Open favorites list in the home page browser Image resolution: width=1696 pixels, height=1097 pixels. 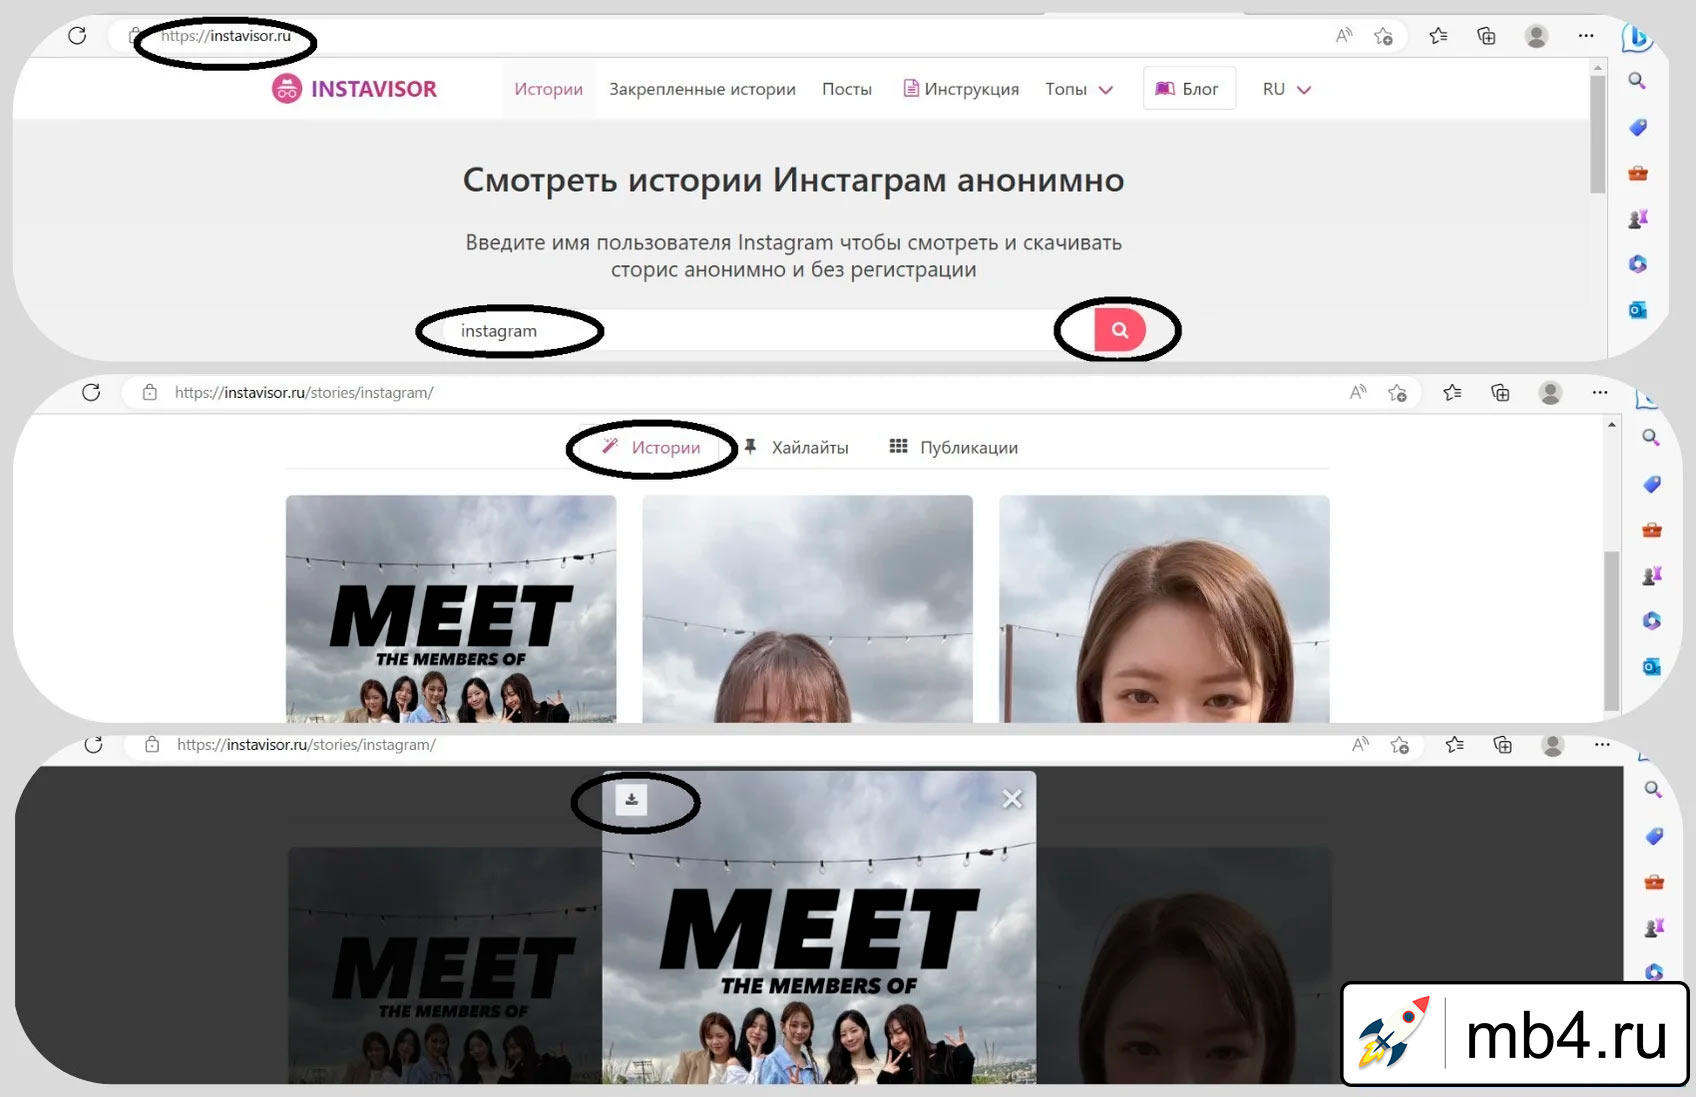click(1438, 36)
